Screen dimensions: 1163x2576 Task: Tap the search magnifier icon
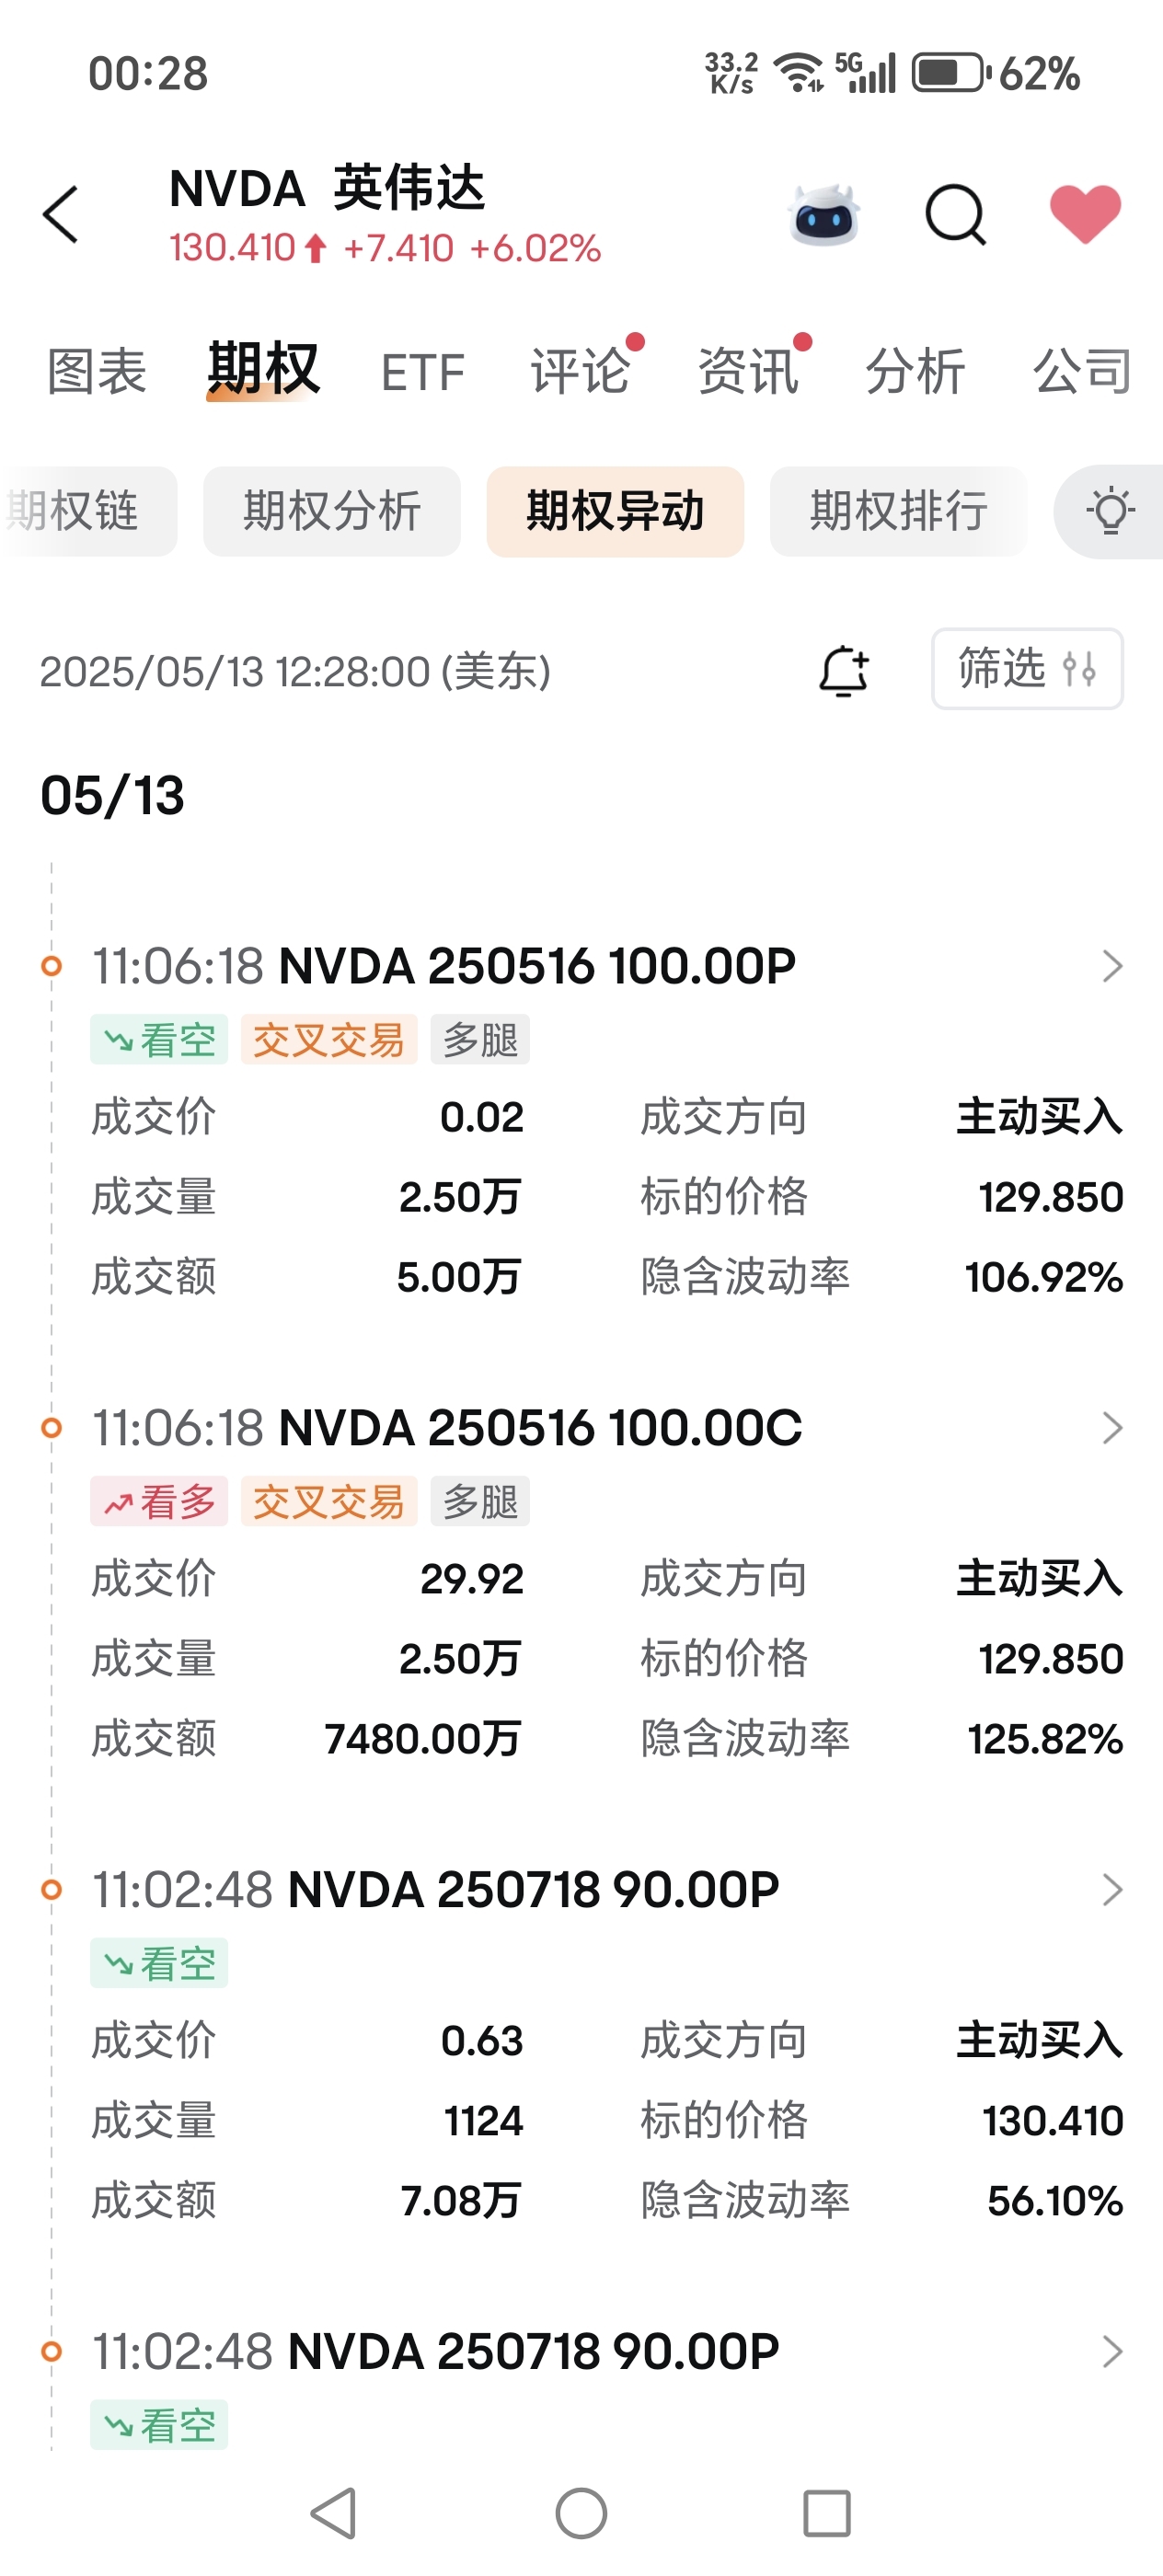956,214
